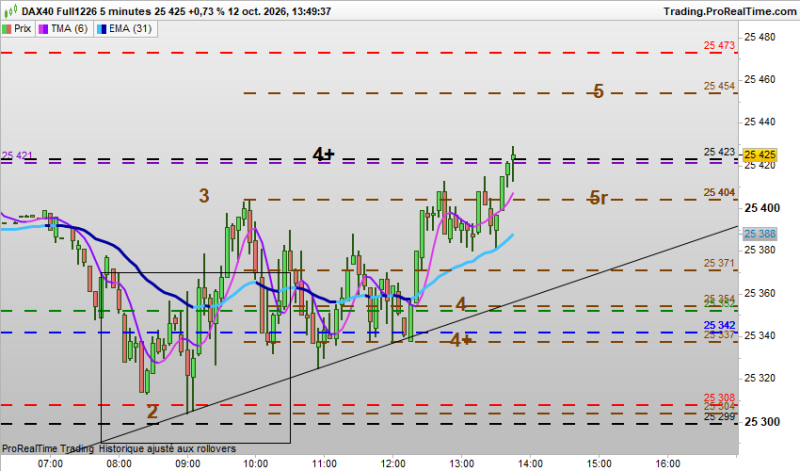
Task: Click the blue EMA color swatch
Action: [x=102, y=29]
